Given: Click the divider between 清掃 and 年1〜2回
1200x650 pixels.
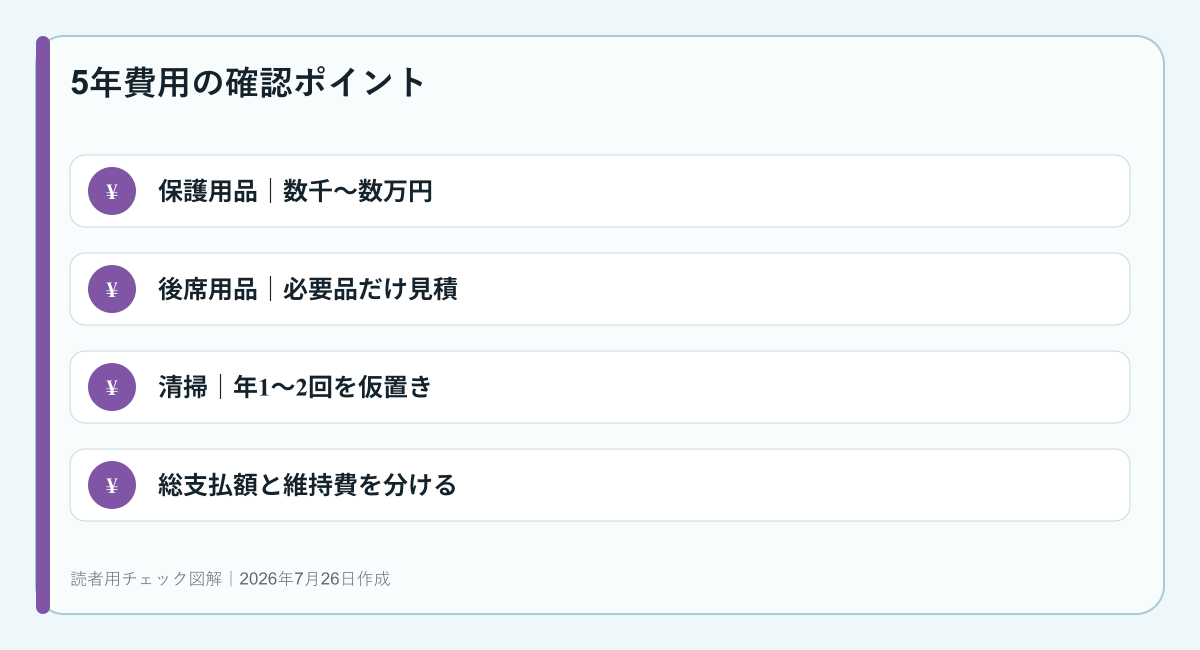Looking at the screenshot, I should pyautogui.click(x=220, y=387).
